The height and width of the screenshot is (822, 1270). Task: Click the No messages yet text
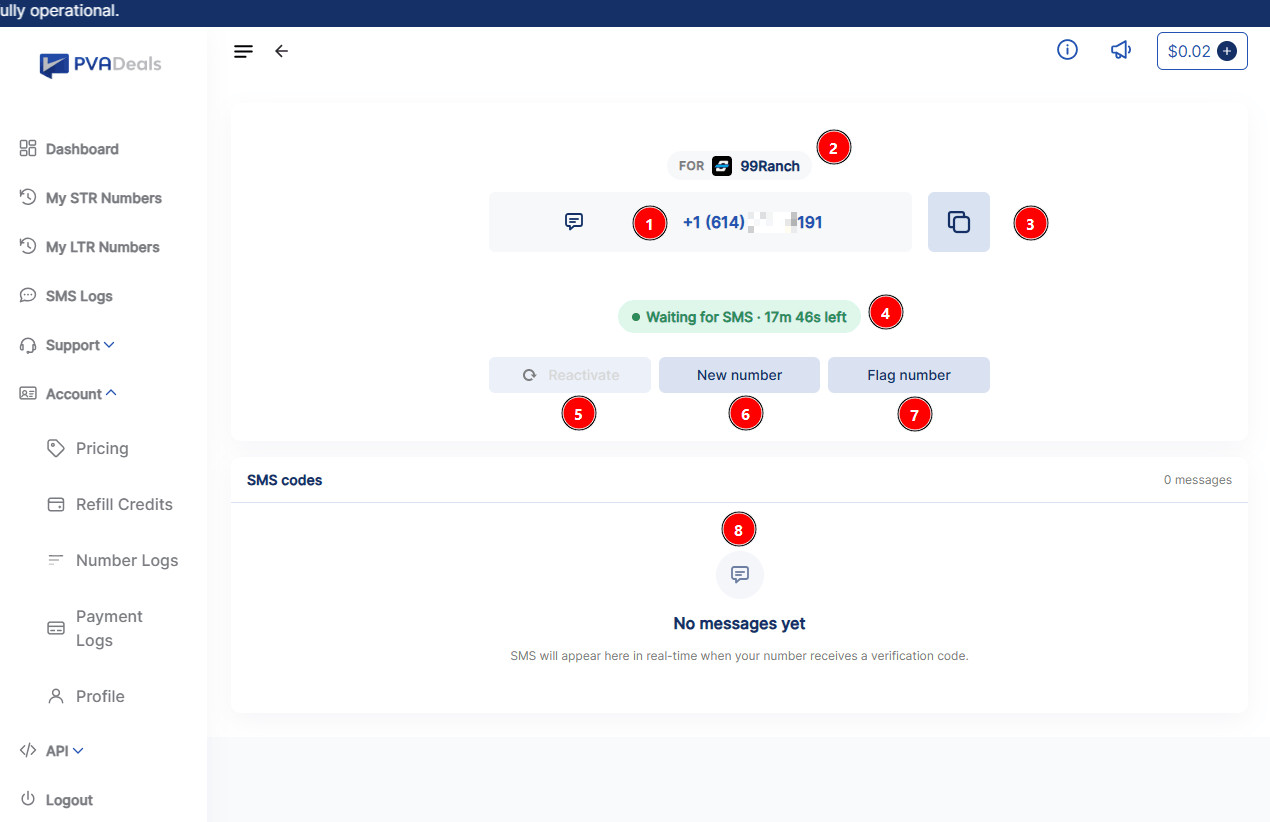pyautogui.click(x=740, y=623)
